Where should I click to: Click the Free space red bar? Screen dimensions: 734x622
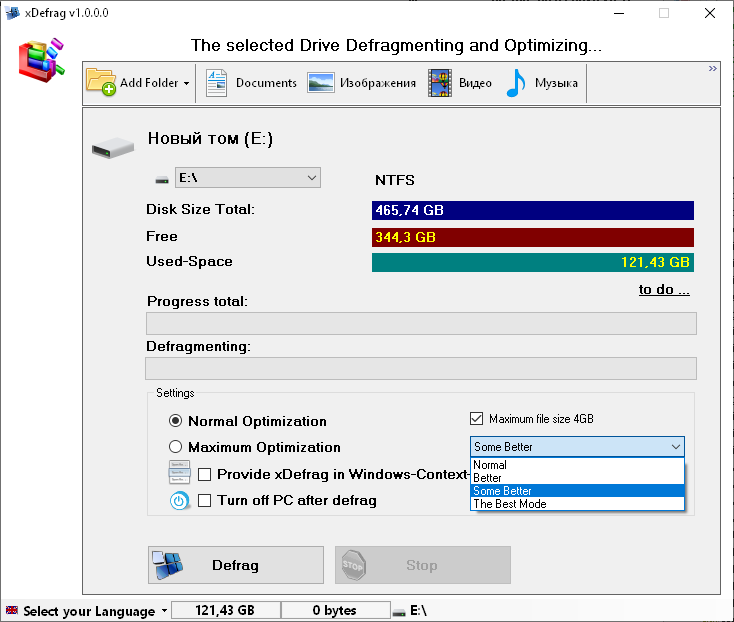(533, 237)
